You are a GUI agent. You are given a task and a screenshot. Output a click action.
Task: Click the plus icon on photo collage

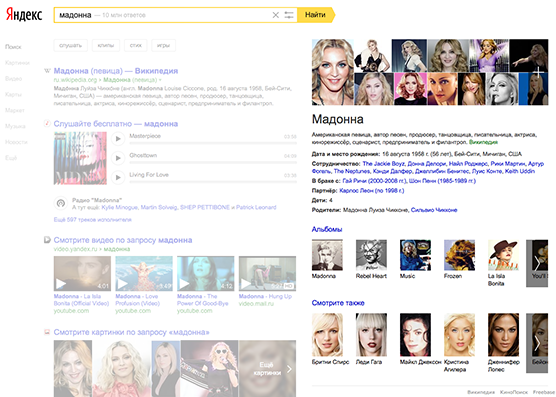[x=539, y=72]
